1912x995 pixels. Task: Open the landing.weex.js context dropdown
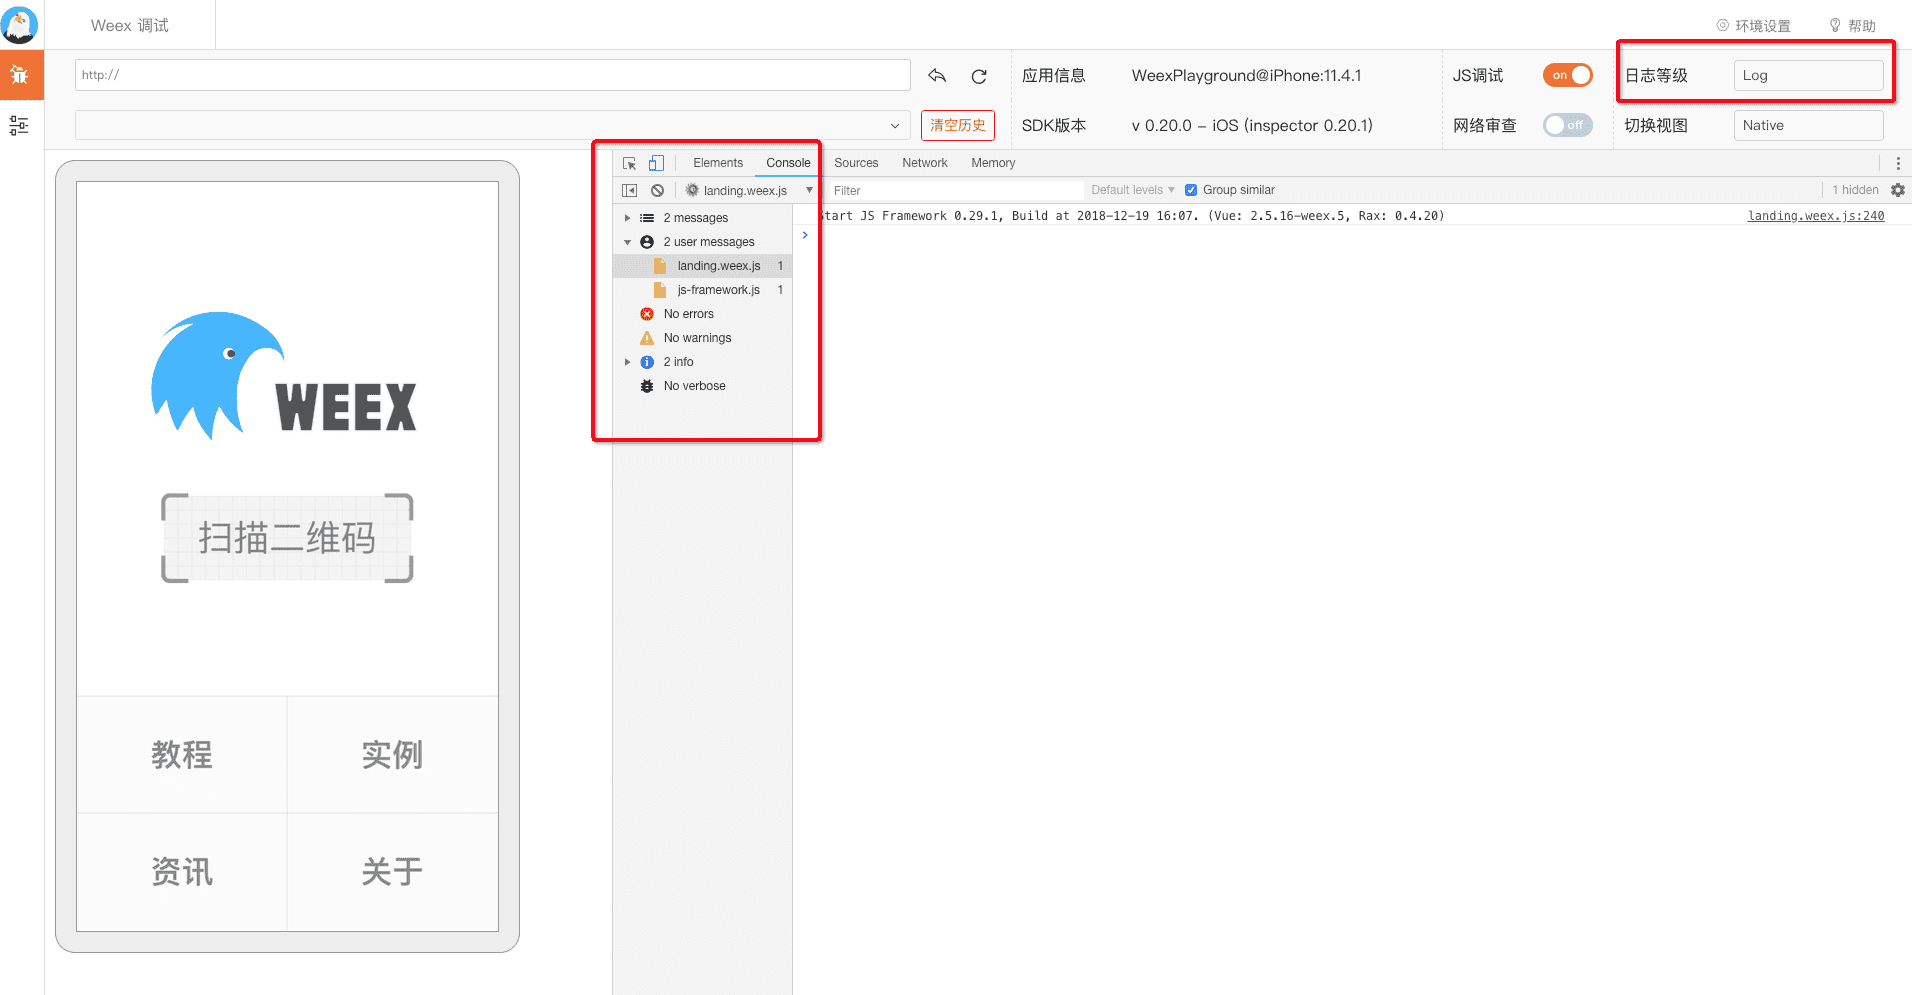coord(749,190)
